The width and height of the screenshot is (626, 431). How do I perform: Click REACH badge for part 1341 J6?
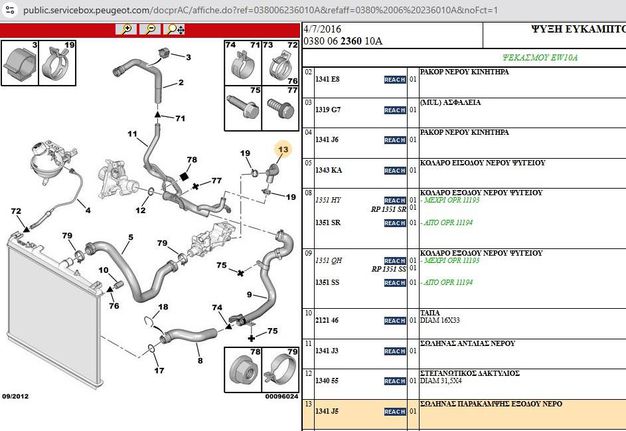395,140
